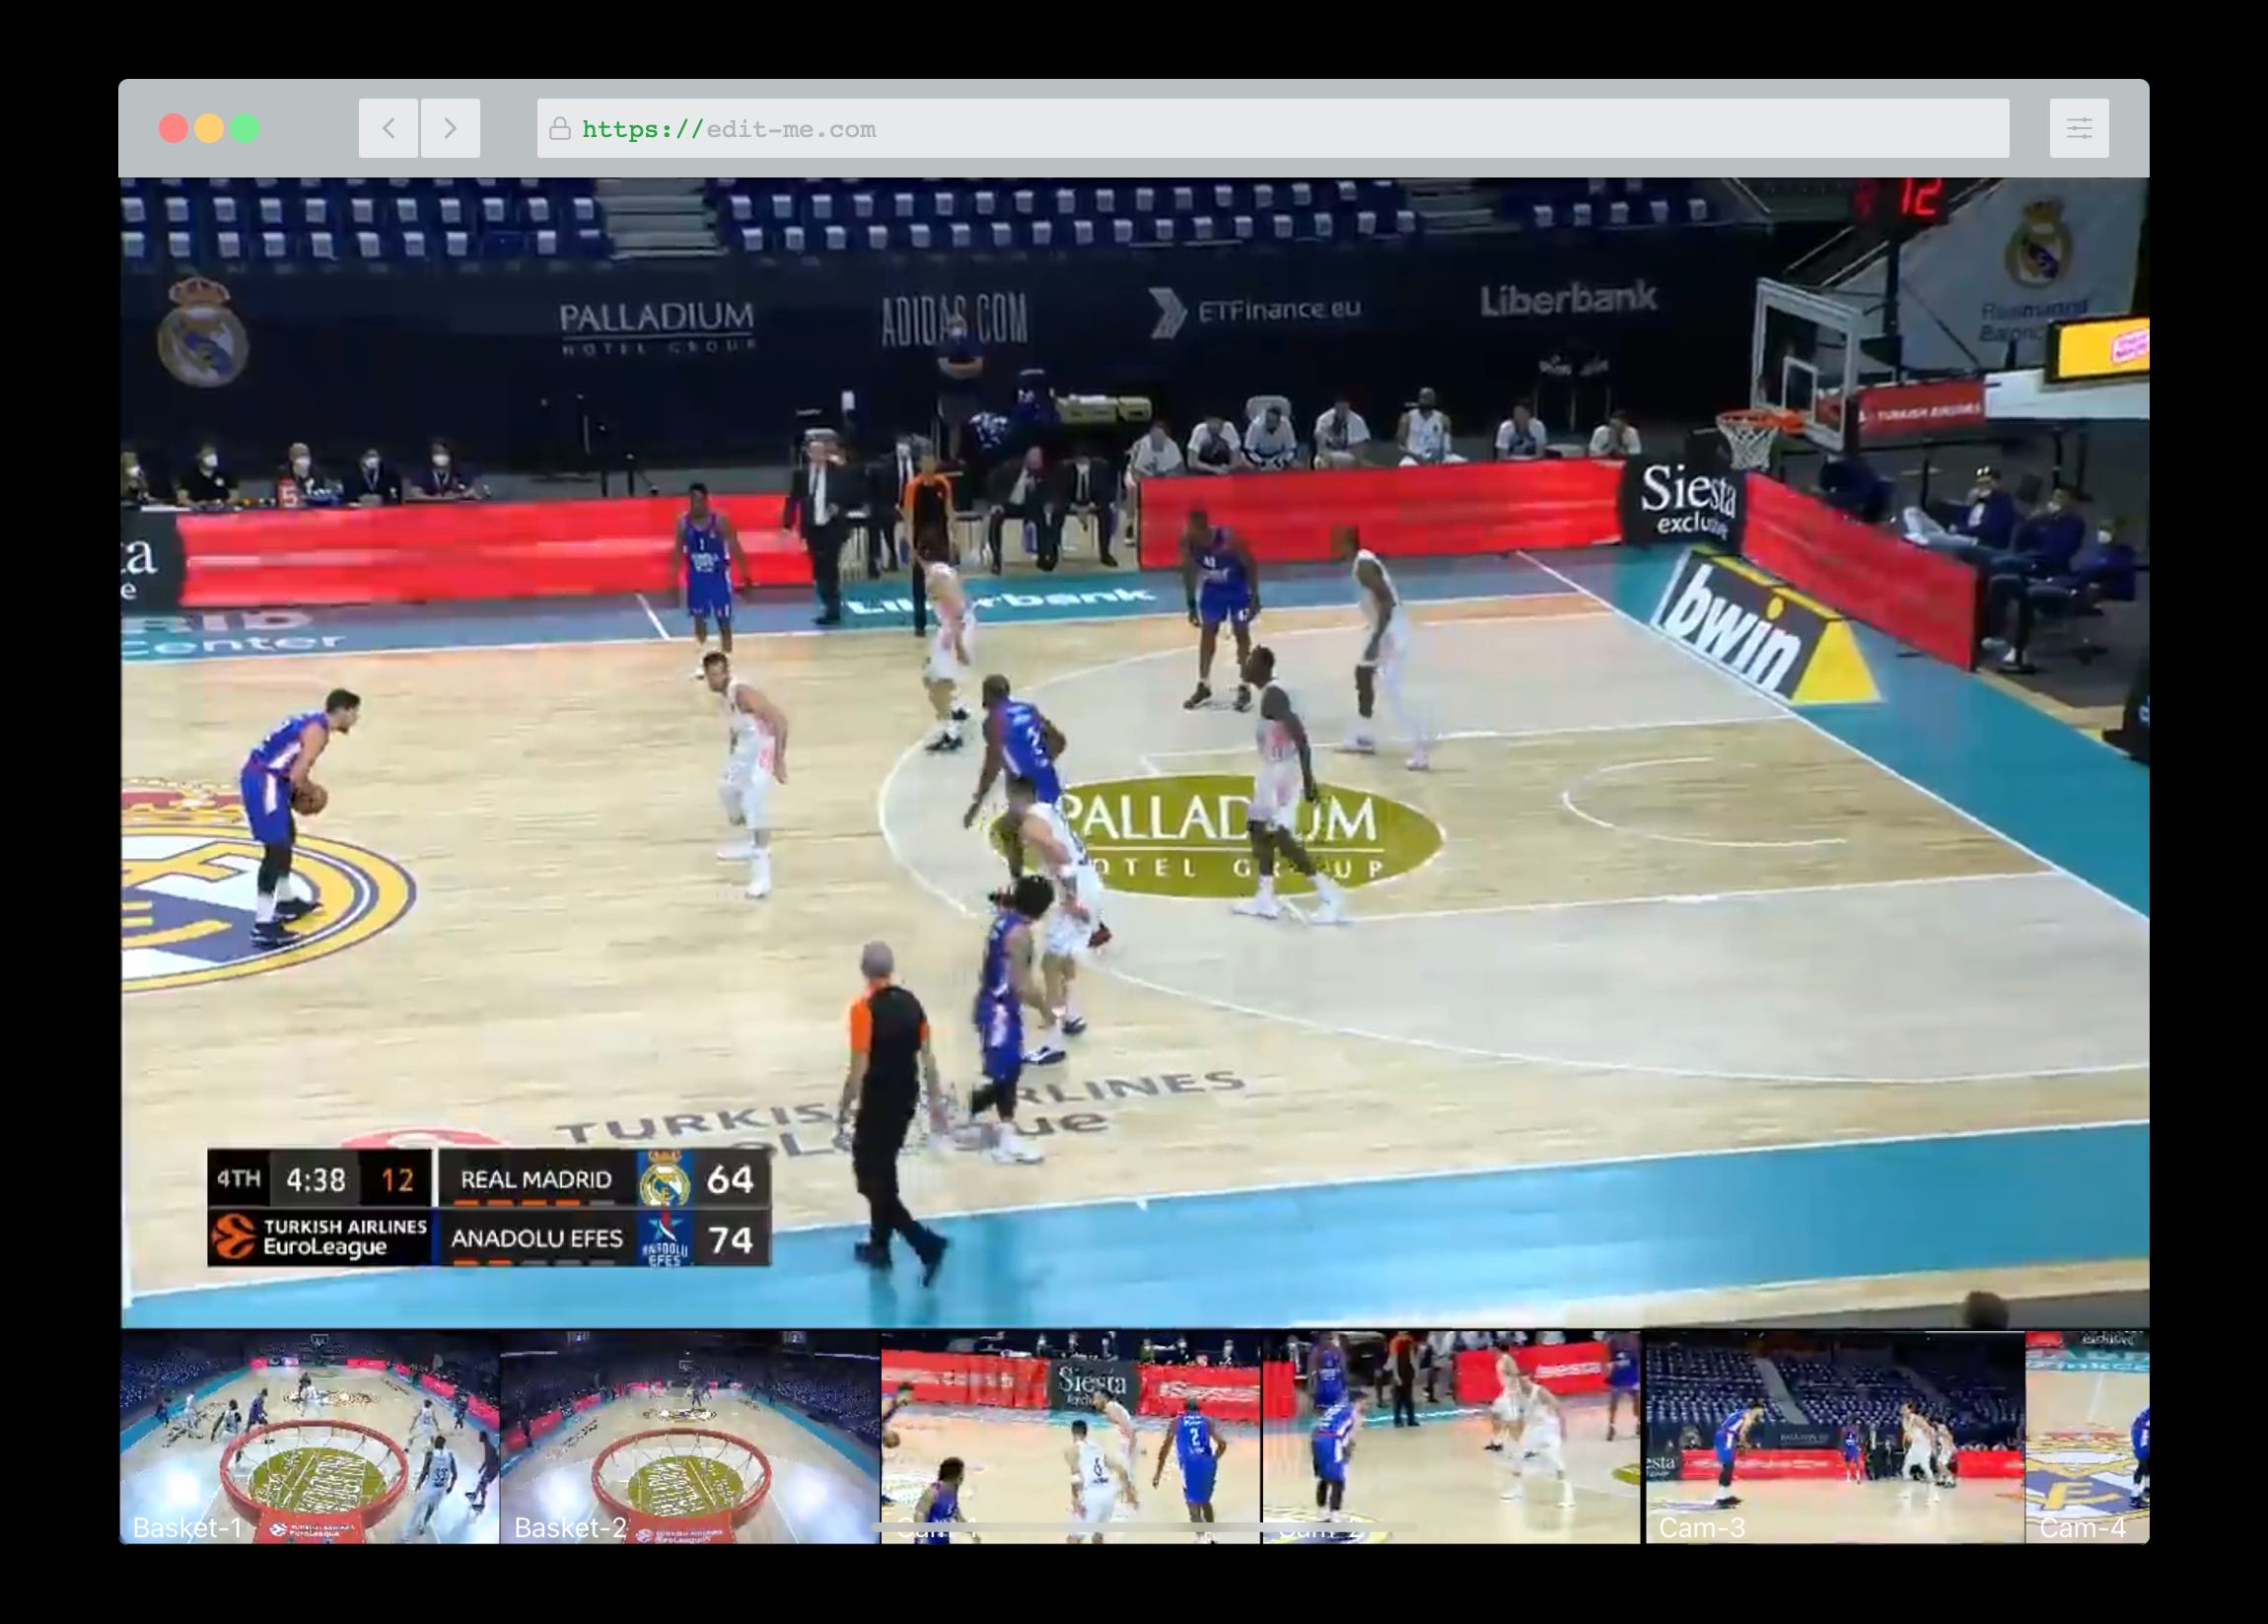This screenshot has height=1624, width=2268.
Task: Switch to the Cam-1 thumbnail
Action: coord(1071,1437)
